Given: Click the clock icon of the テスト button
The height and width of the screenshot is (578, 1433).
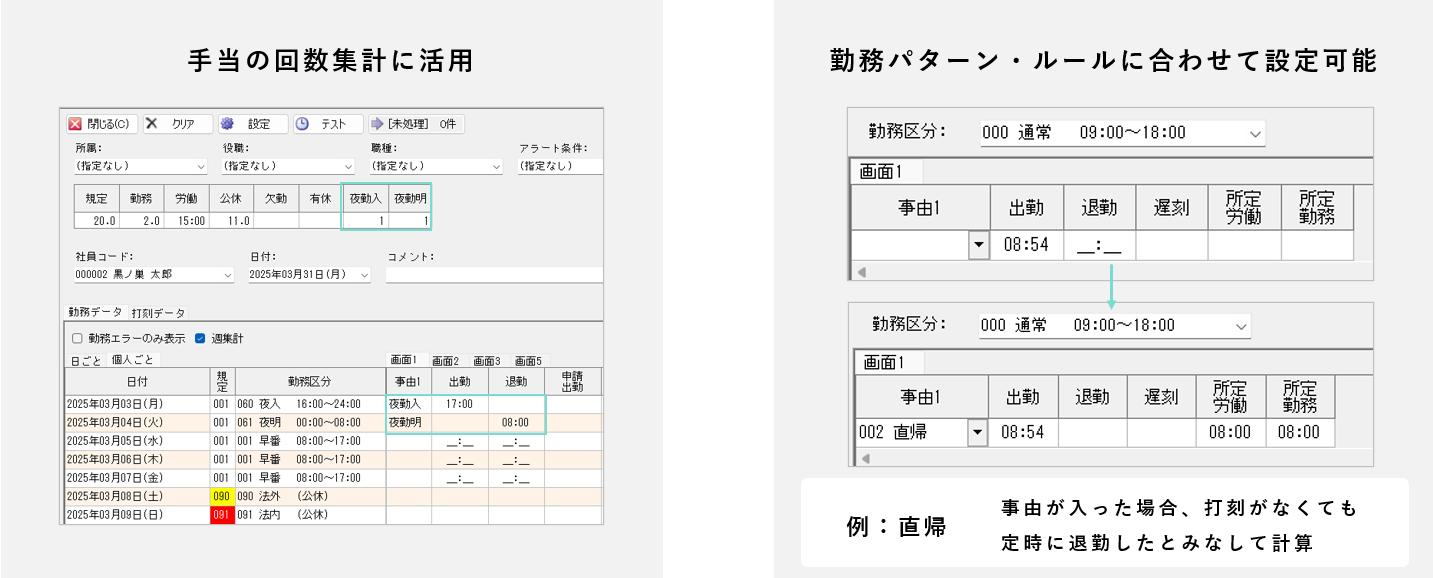Looking at the screenshot, I should (301, 124).
